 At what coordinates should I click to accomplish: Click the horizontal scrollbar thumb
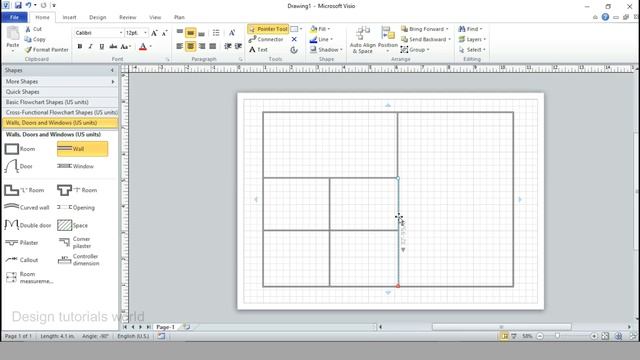click(x=502, y=327)
